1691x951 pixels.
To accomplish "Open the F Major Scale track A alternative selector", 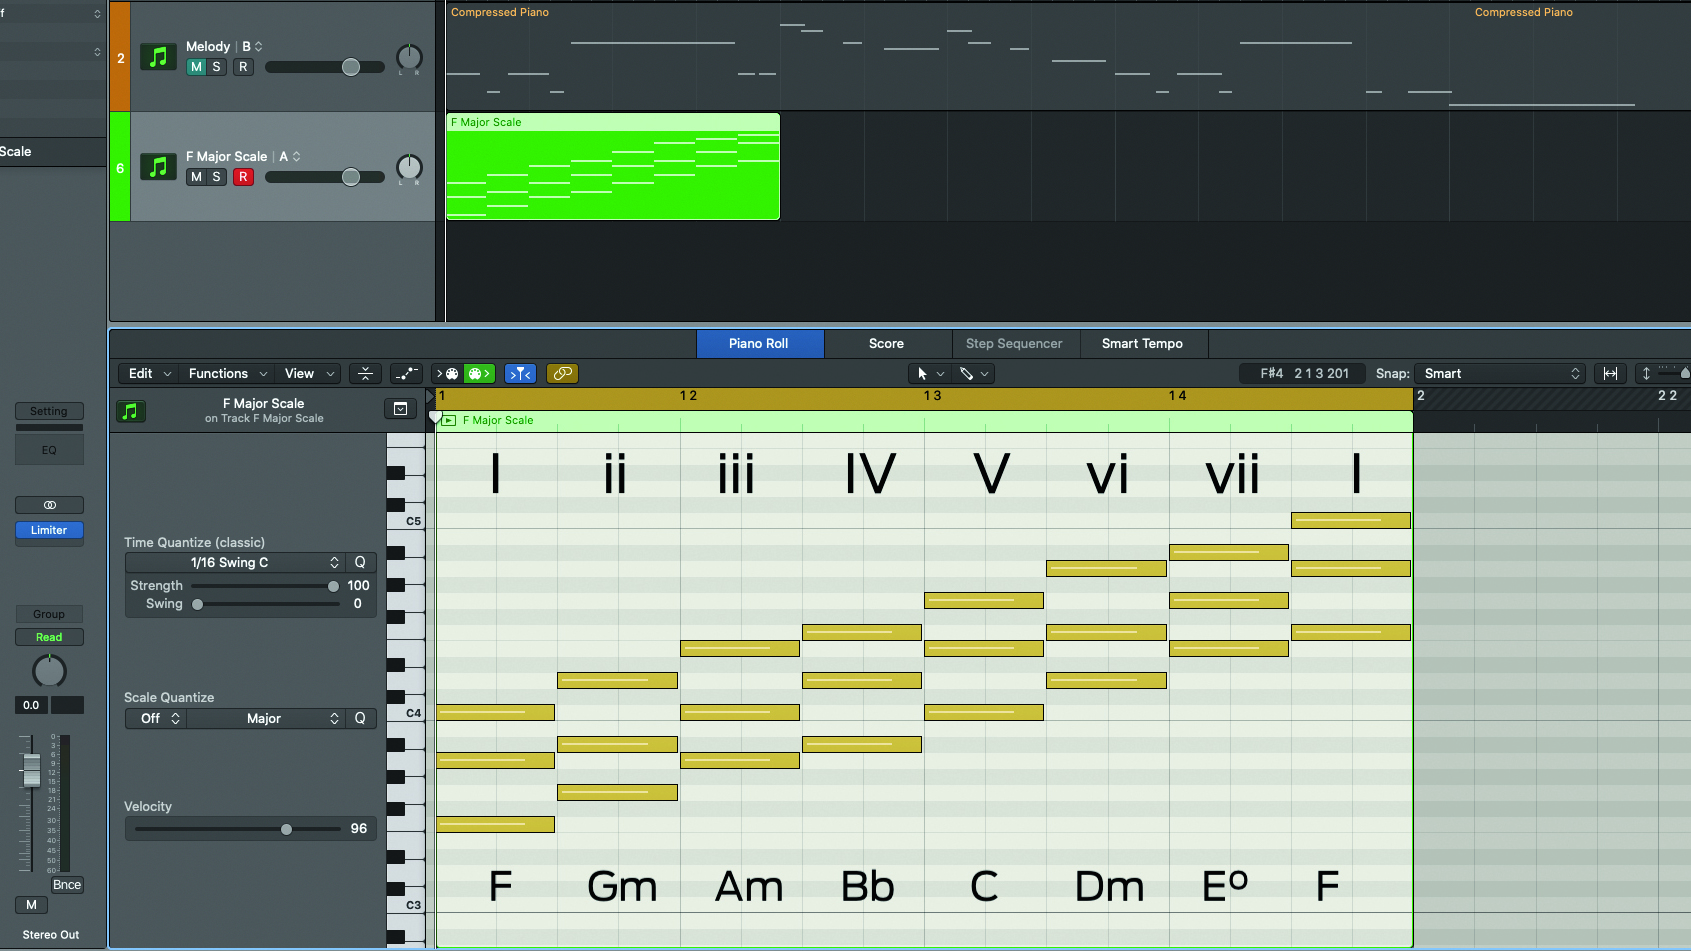I will point(290,156).
